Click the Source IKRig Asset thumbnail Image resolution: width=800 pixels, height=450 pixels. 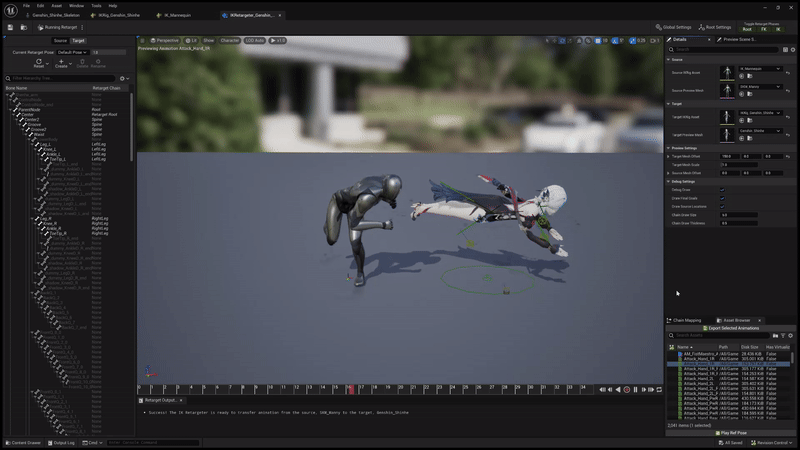(727, 72)
